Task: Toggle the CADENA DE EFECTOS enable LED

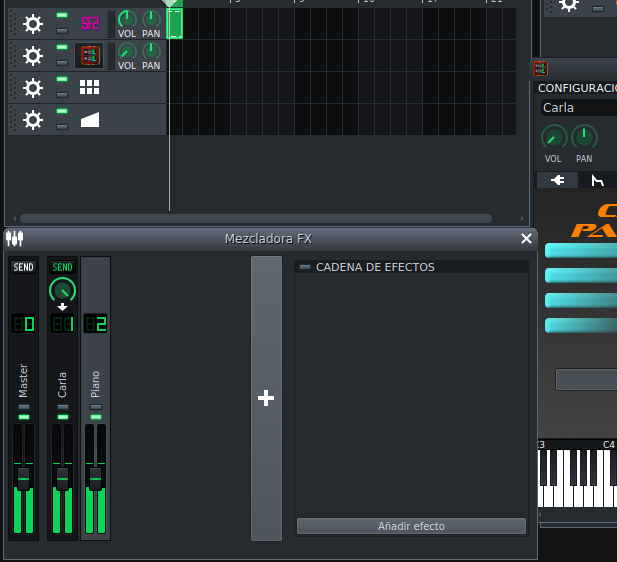Action: click(x=305, y=267)
